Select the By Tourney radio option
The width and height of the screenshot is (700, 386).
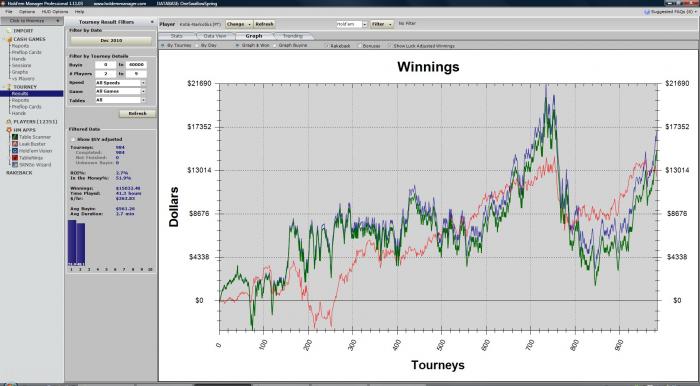click(x=163, y=46)
